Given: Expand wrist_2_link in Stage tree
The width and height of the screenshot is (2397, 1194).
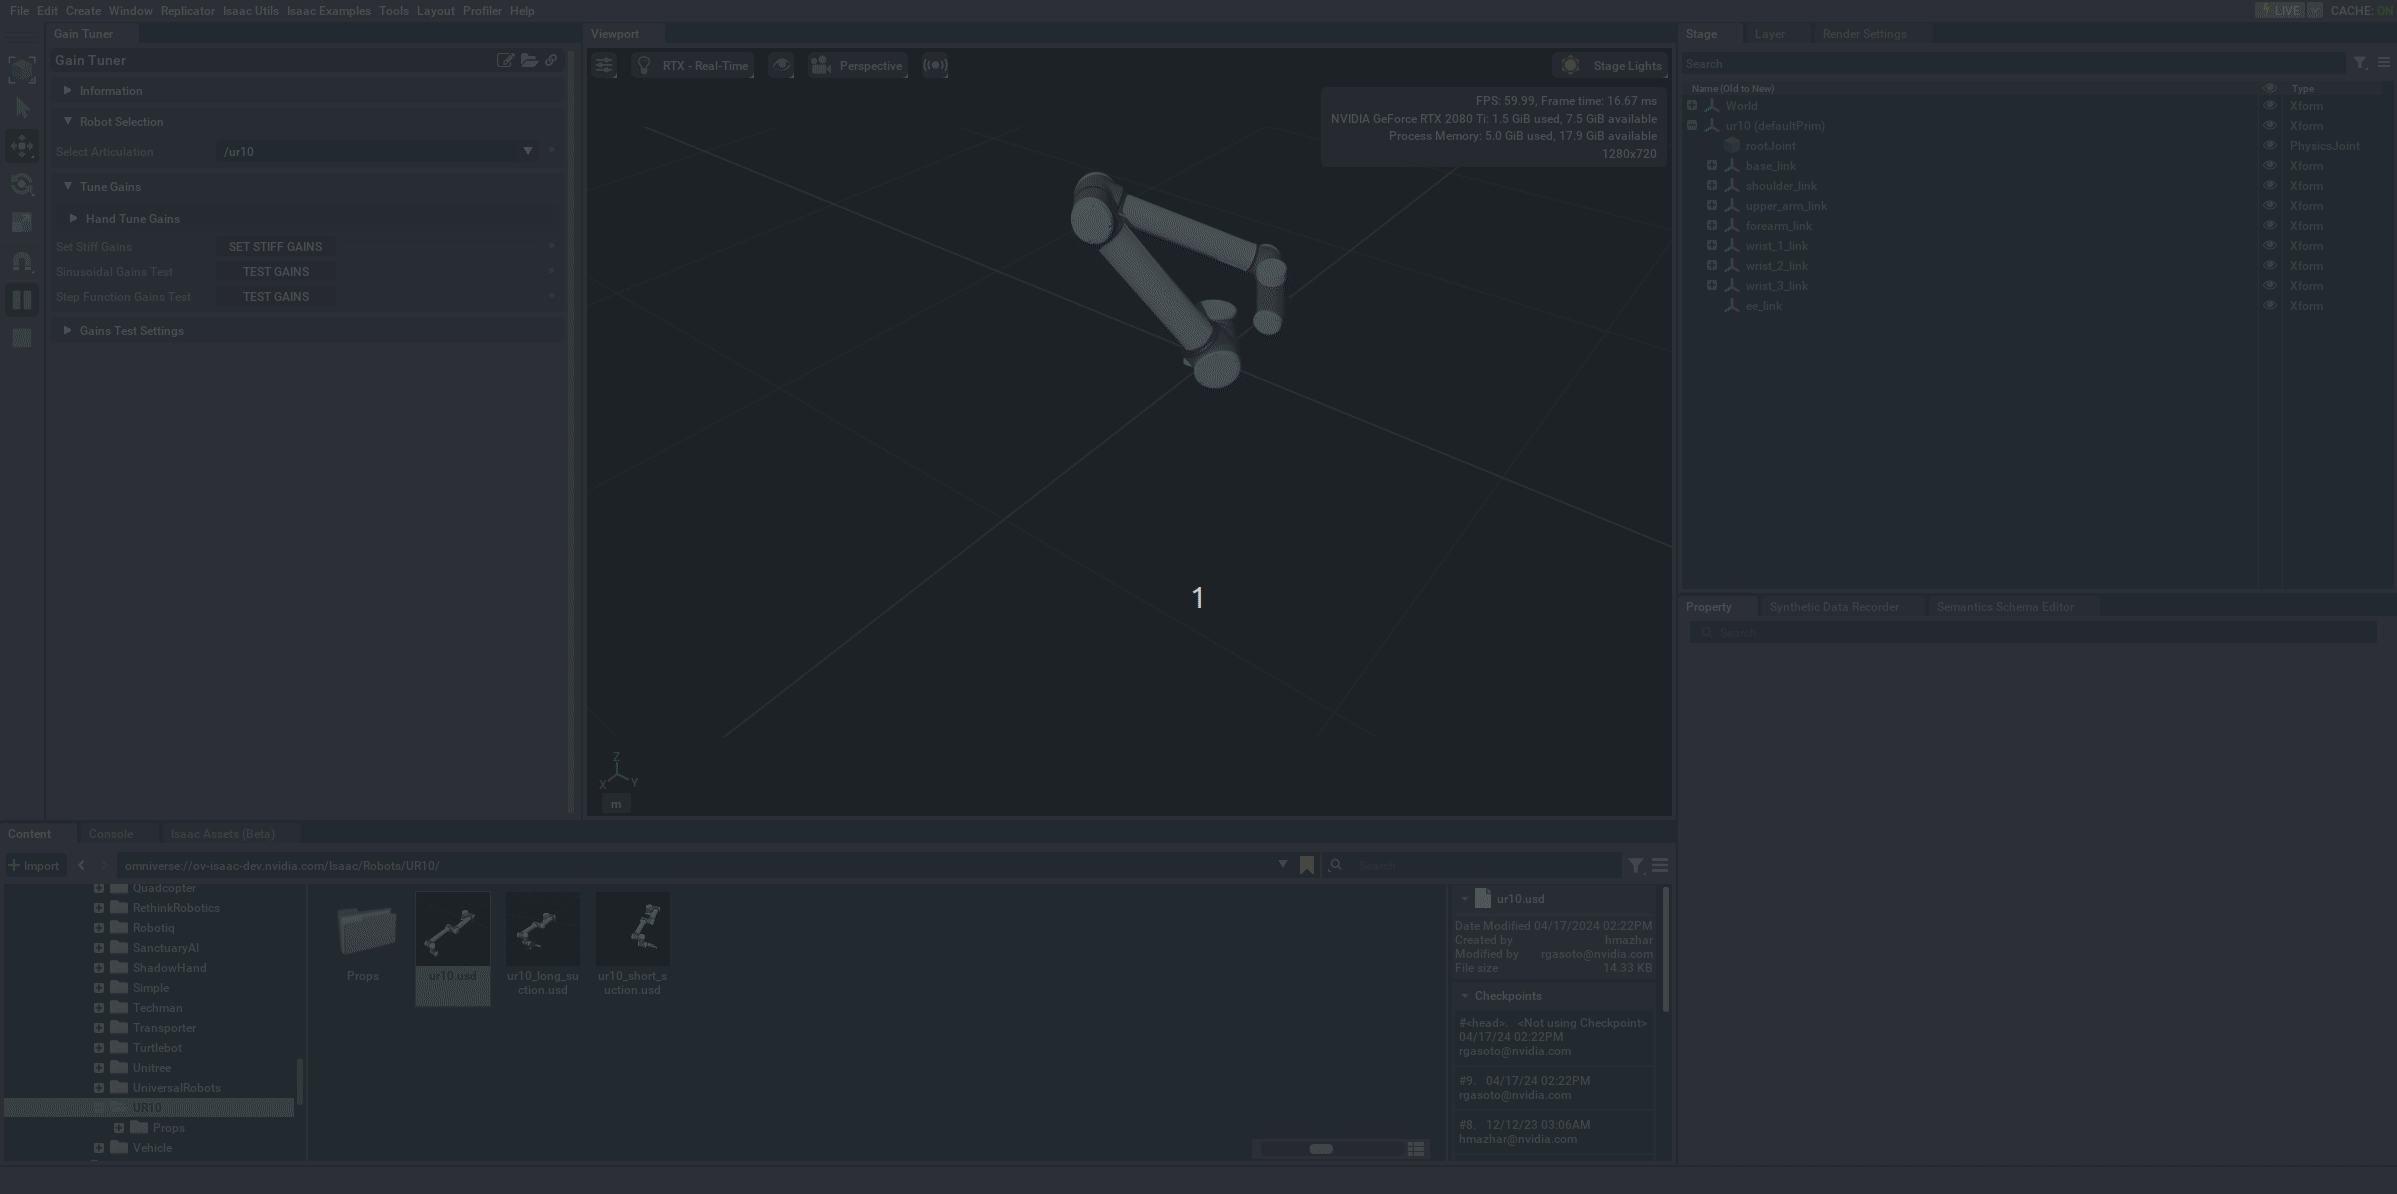Looking at the screenshot, I should 1712,266.
